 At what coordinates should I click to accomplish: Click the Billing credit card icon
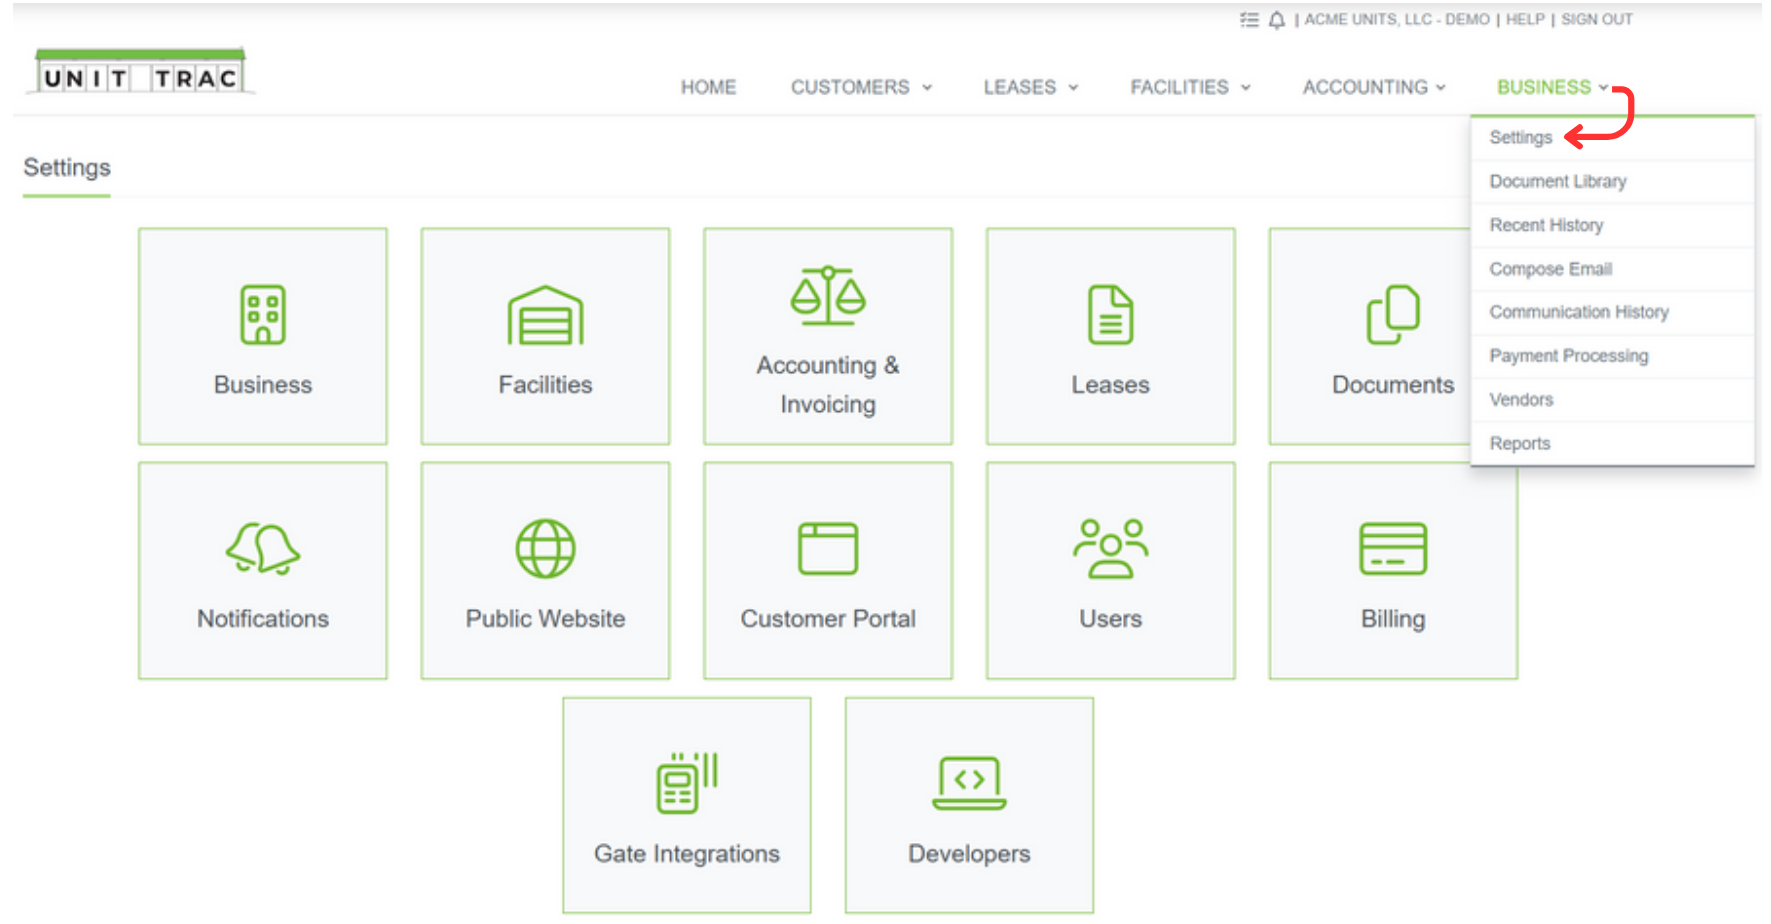[1393, 549]
